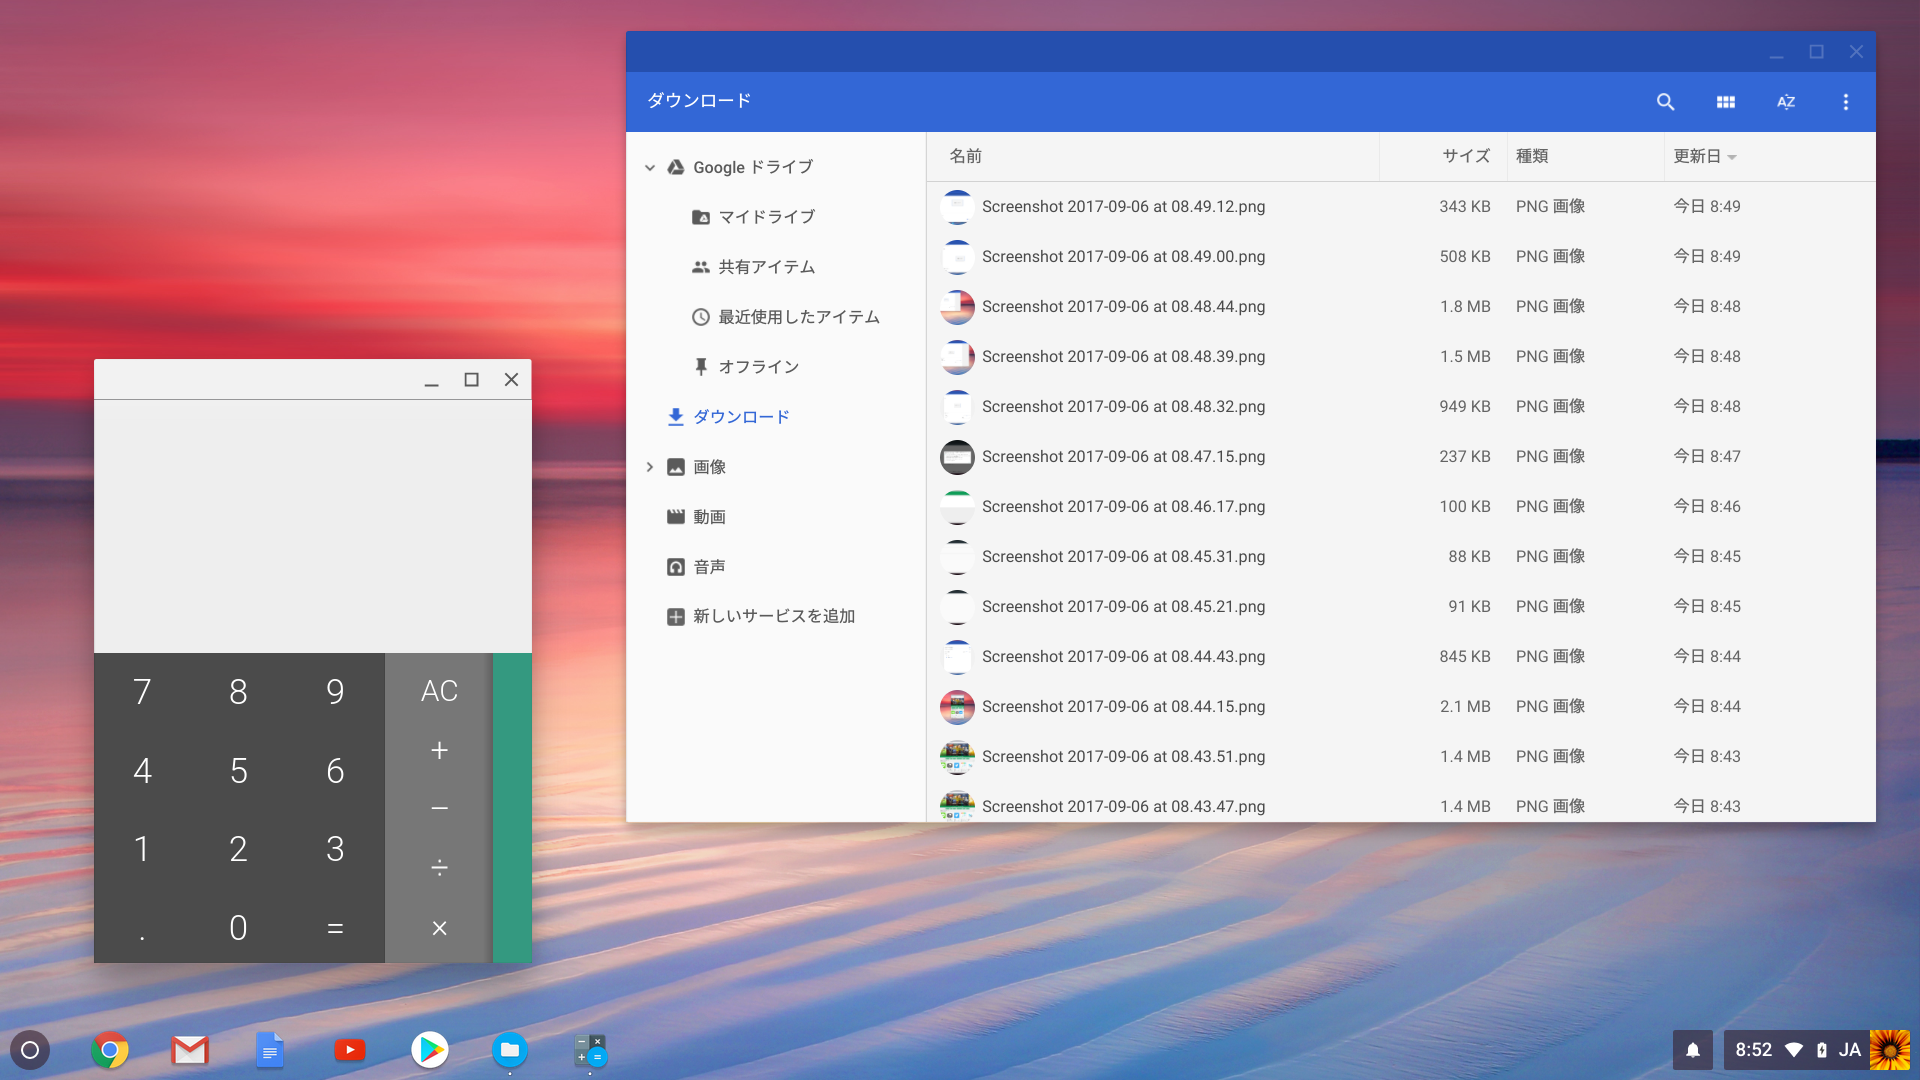Switch the file list to grid view
The height and width of the screenshot is (1080, 1920).
1726,101
